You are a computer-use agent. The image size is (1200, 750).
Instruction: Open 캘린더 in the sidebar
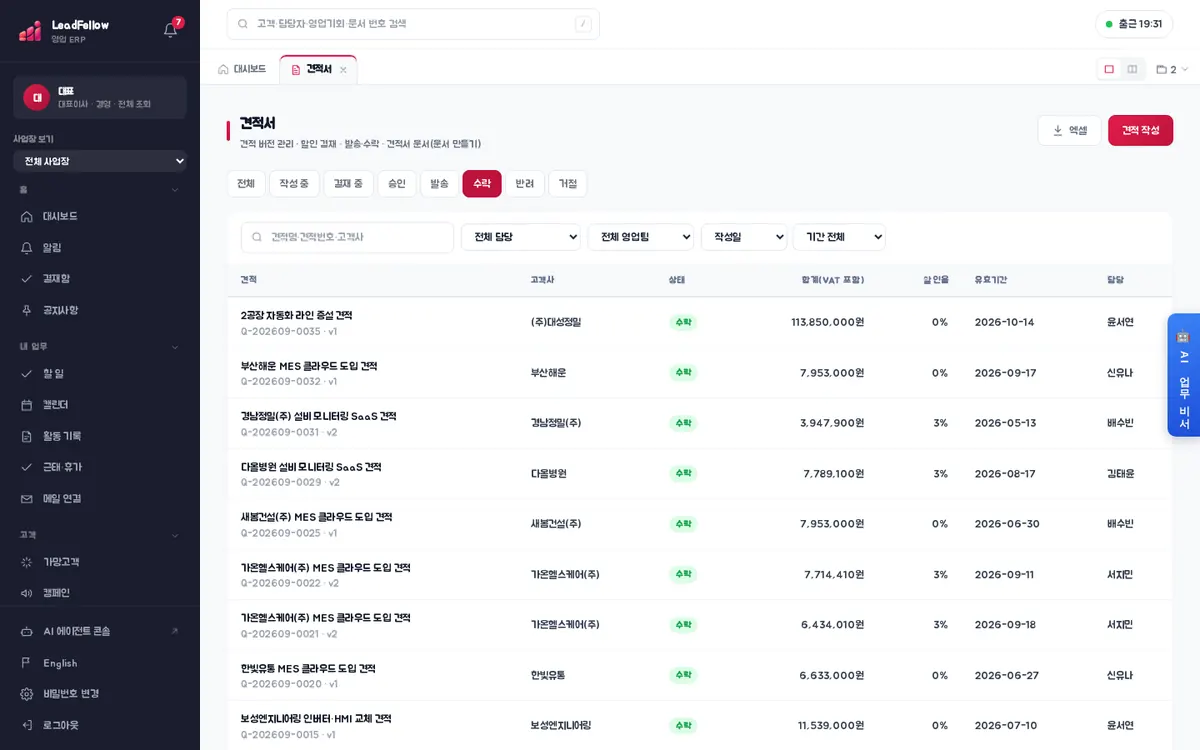[x=100, y=405]
